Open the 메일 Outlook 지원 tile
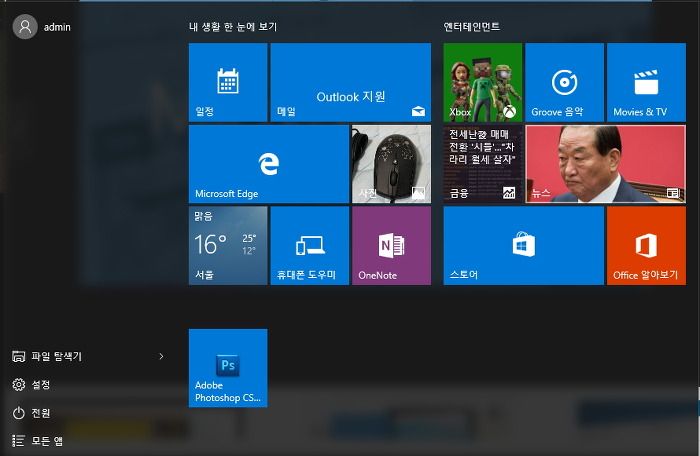This screenshot has width=700, height=456. click(x=350, y=82)
